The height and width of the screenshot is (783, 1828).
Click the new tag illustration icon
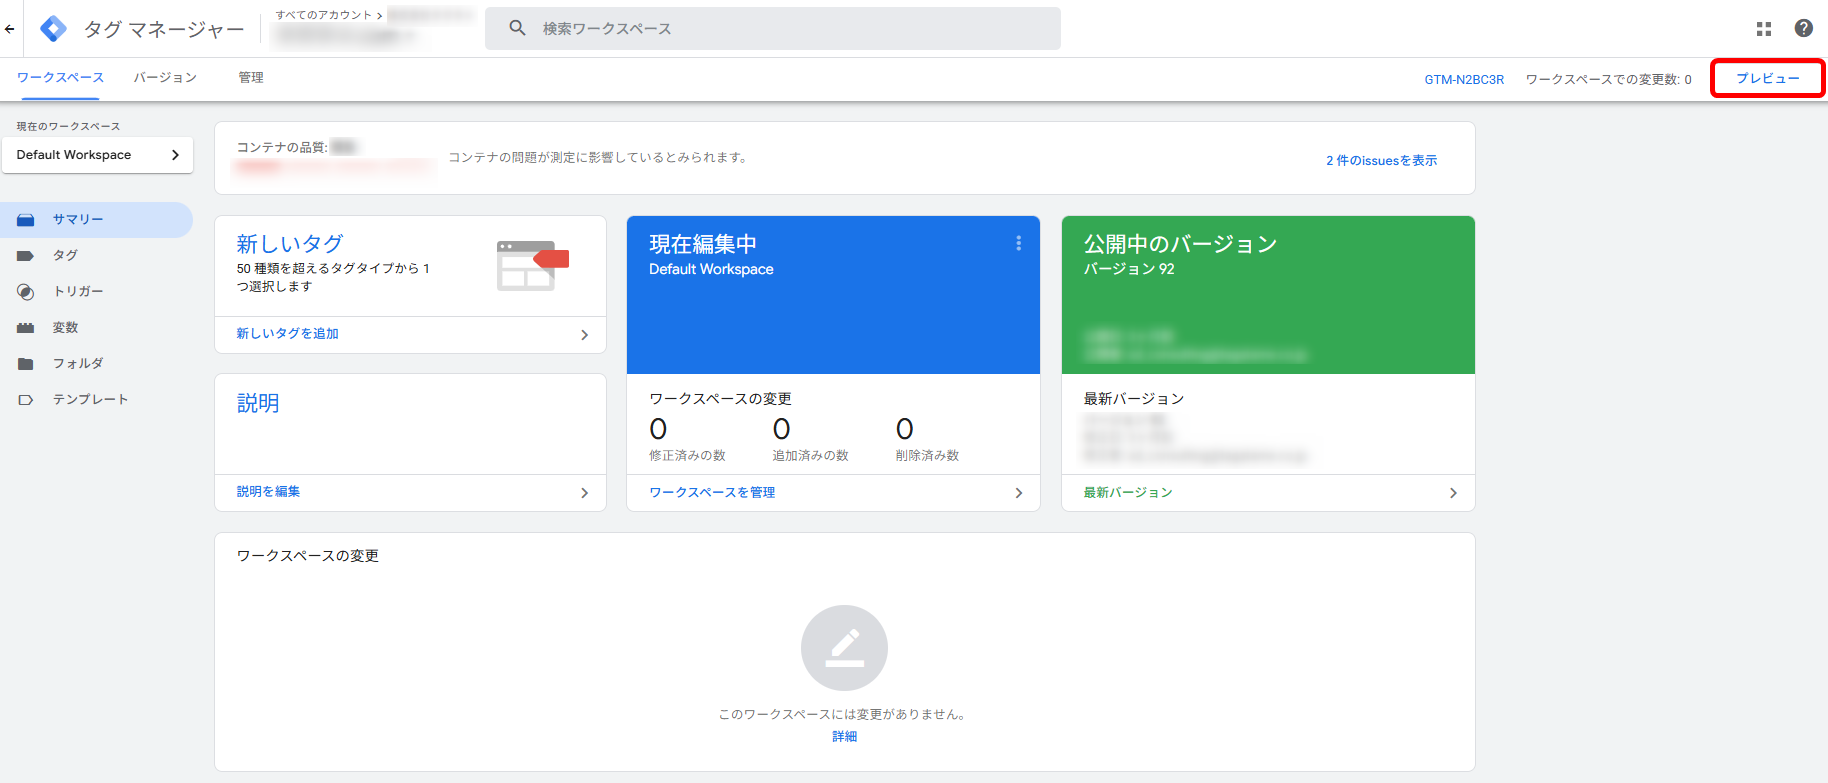coord(532,265)
